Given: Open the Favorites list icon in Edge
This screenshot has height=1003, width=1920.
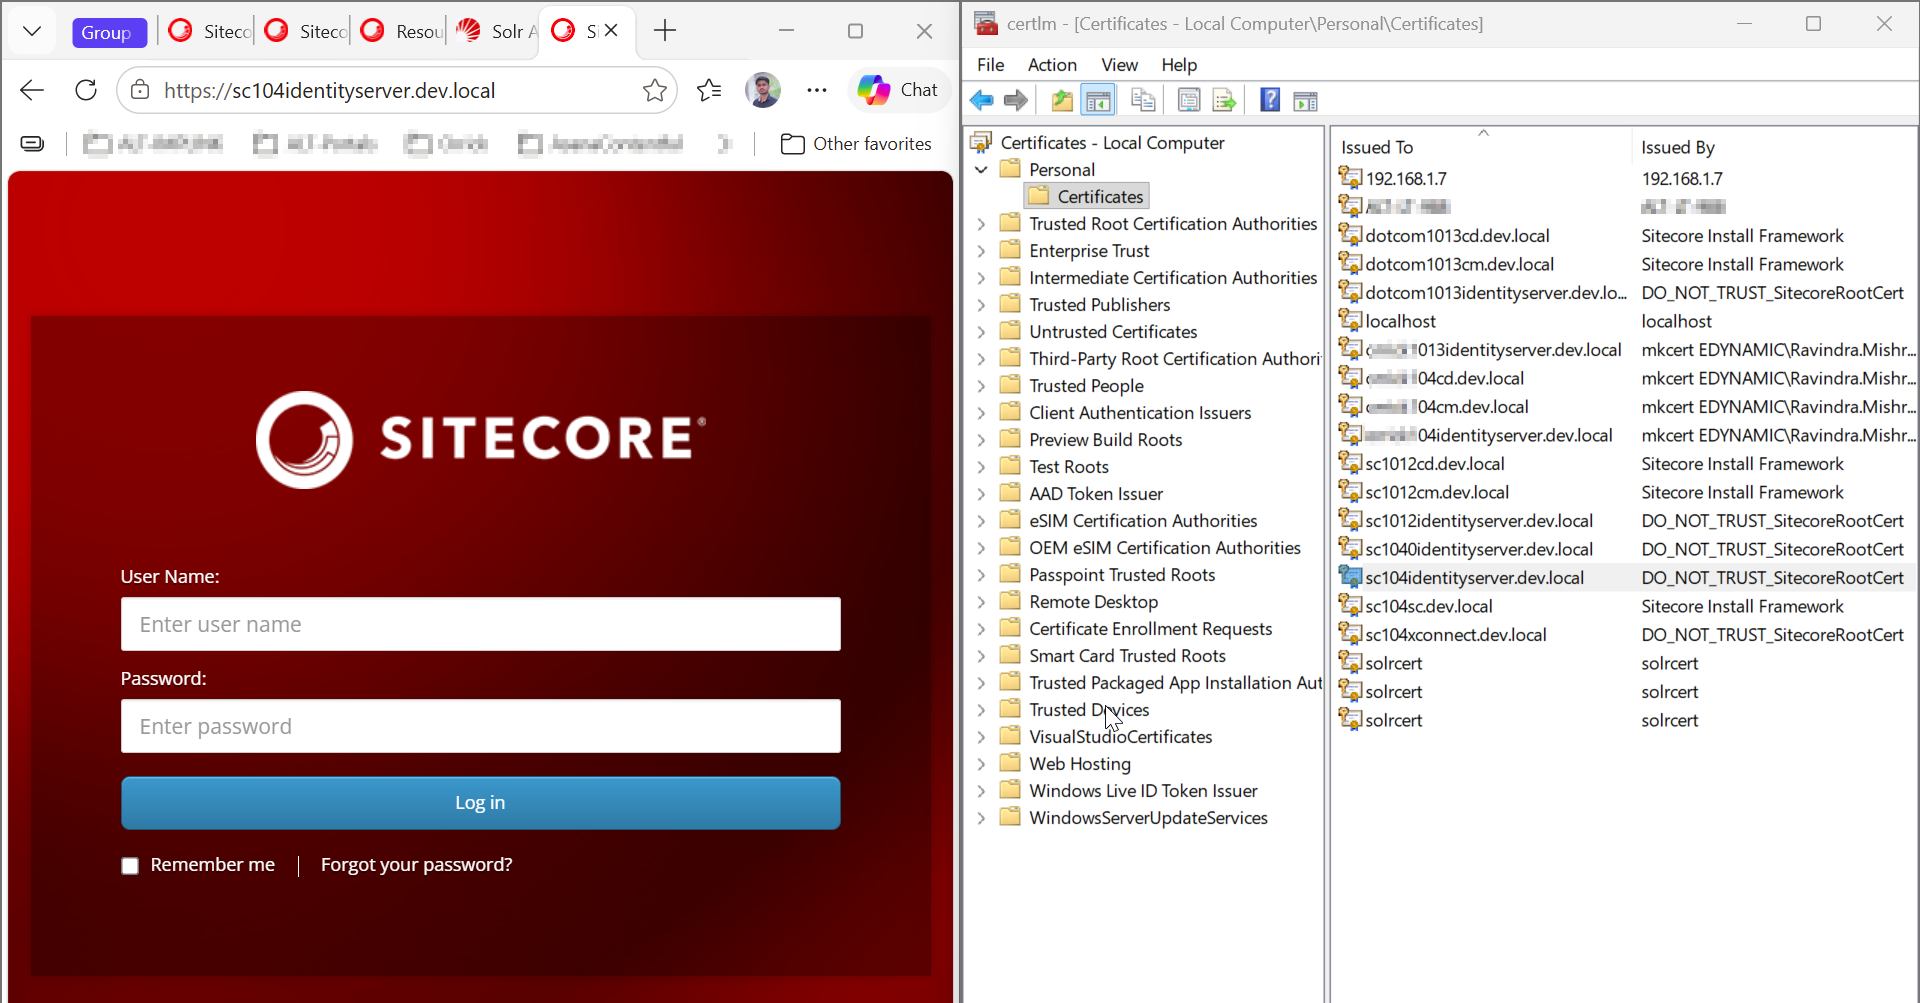Looking at the screenshot, I should pos(709,90).
